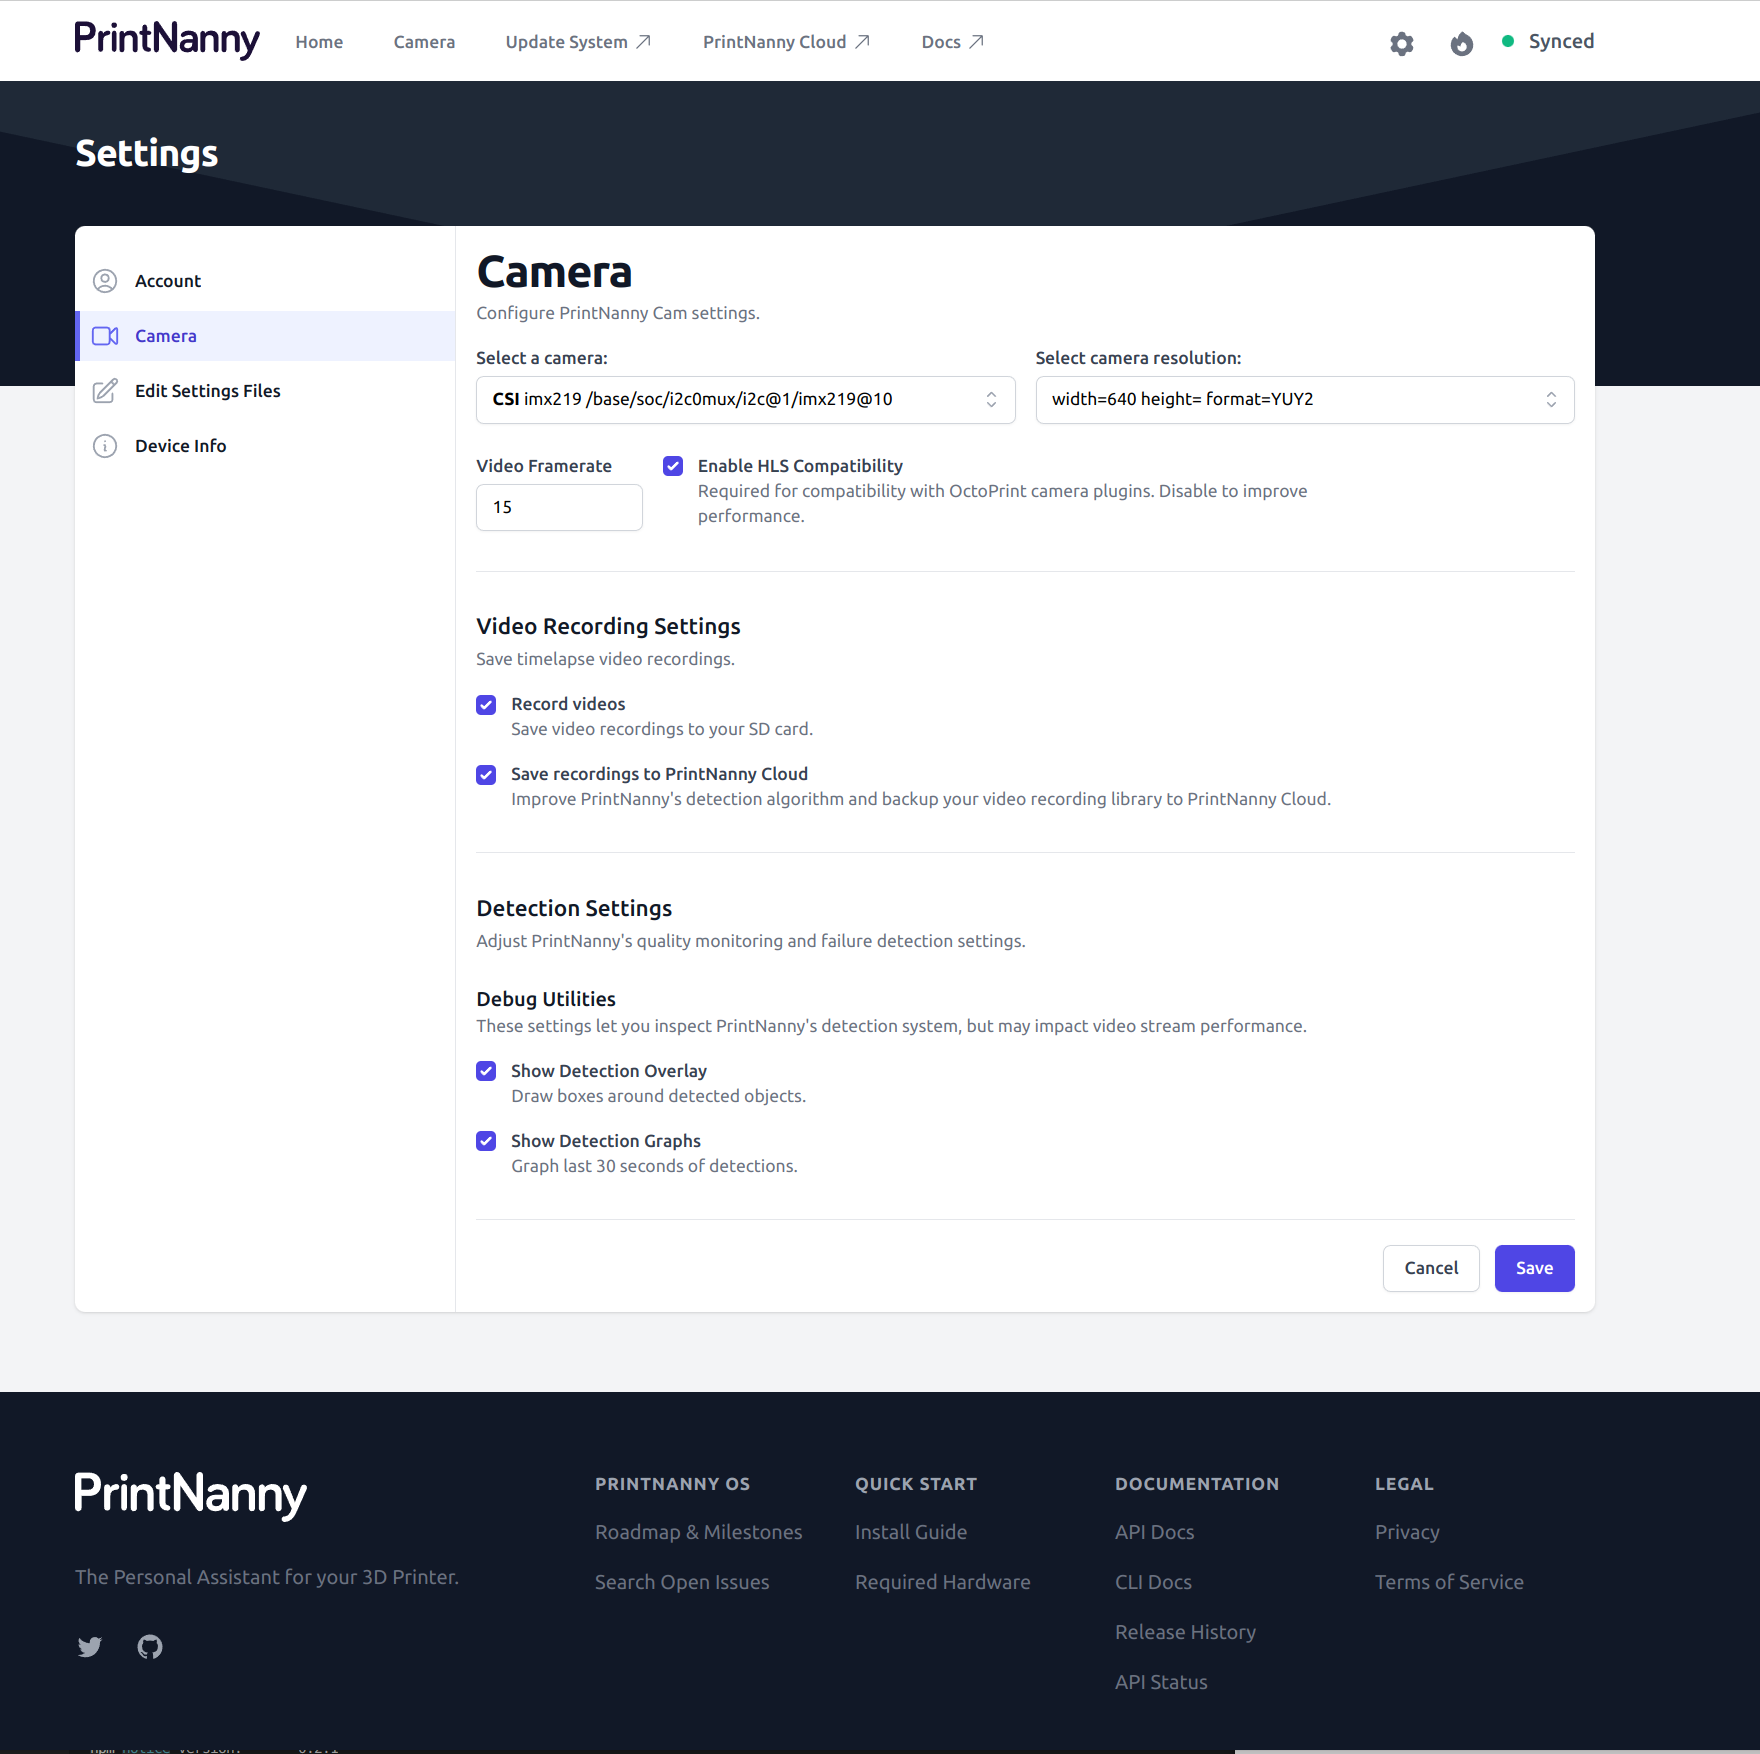
Task: Select the Camera sidebar icon
Action: tap(105, 336)
